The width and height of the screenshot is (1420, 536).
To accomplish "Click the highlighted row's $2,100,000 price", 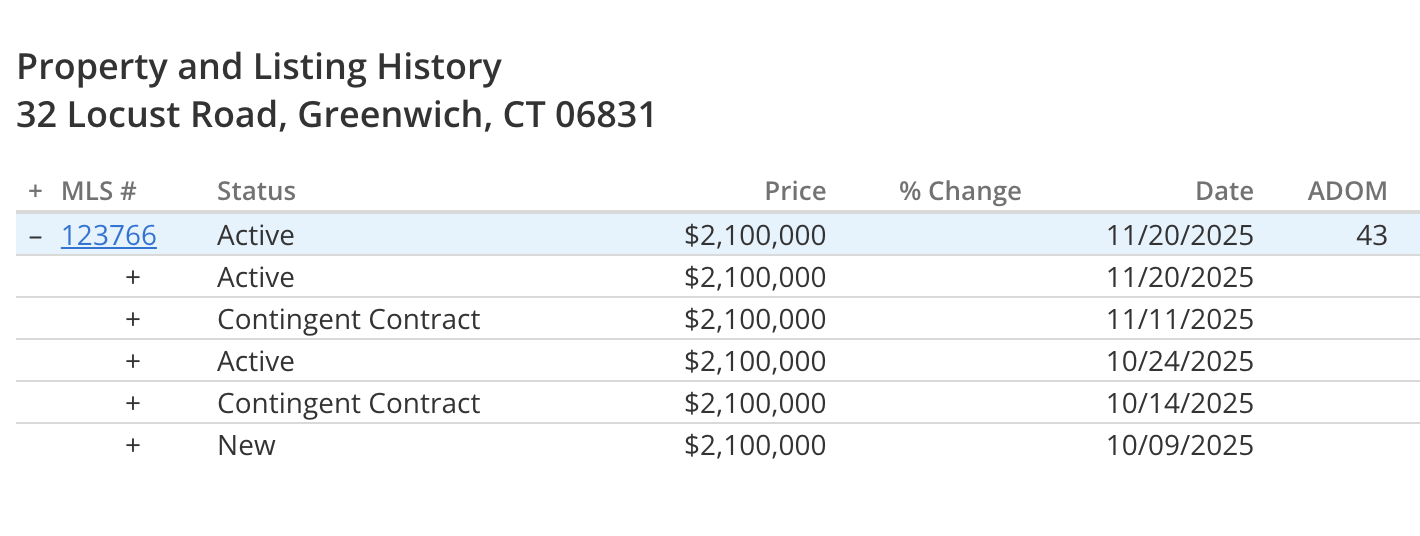I will 756,235.
